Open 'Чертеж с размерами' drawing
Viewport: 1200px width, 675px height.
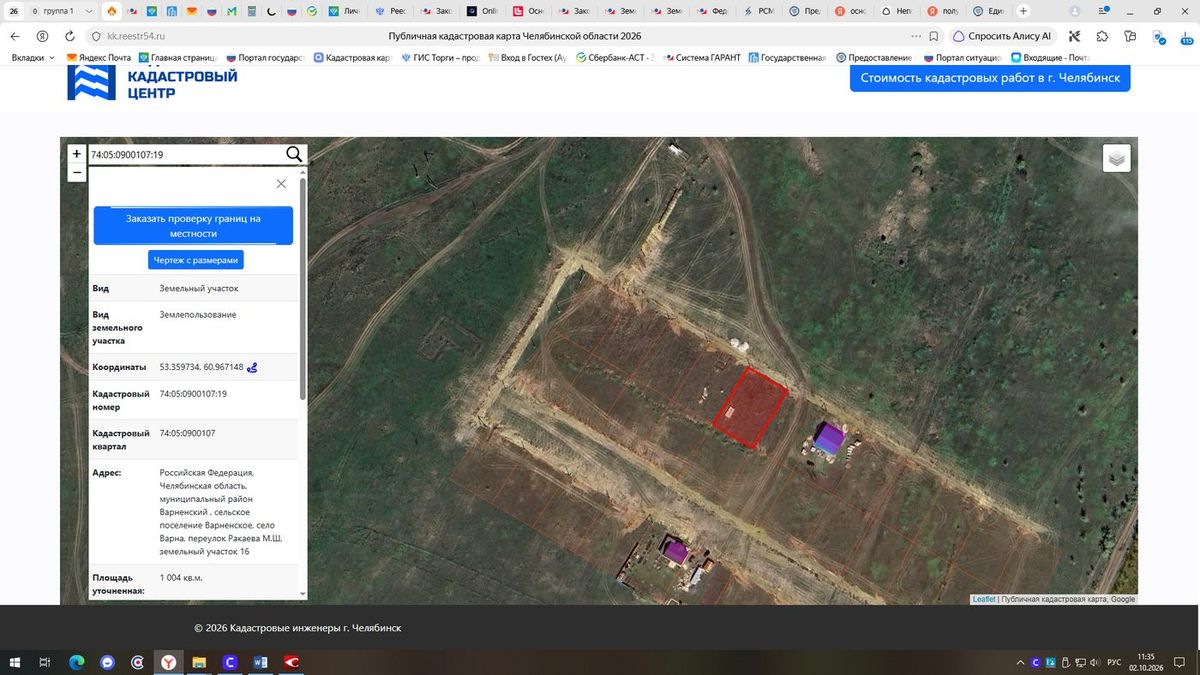point(196,260)
